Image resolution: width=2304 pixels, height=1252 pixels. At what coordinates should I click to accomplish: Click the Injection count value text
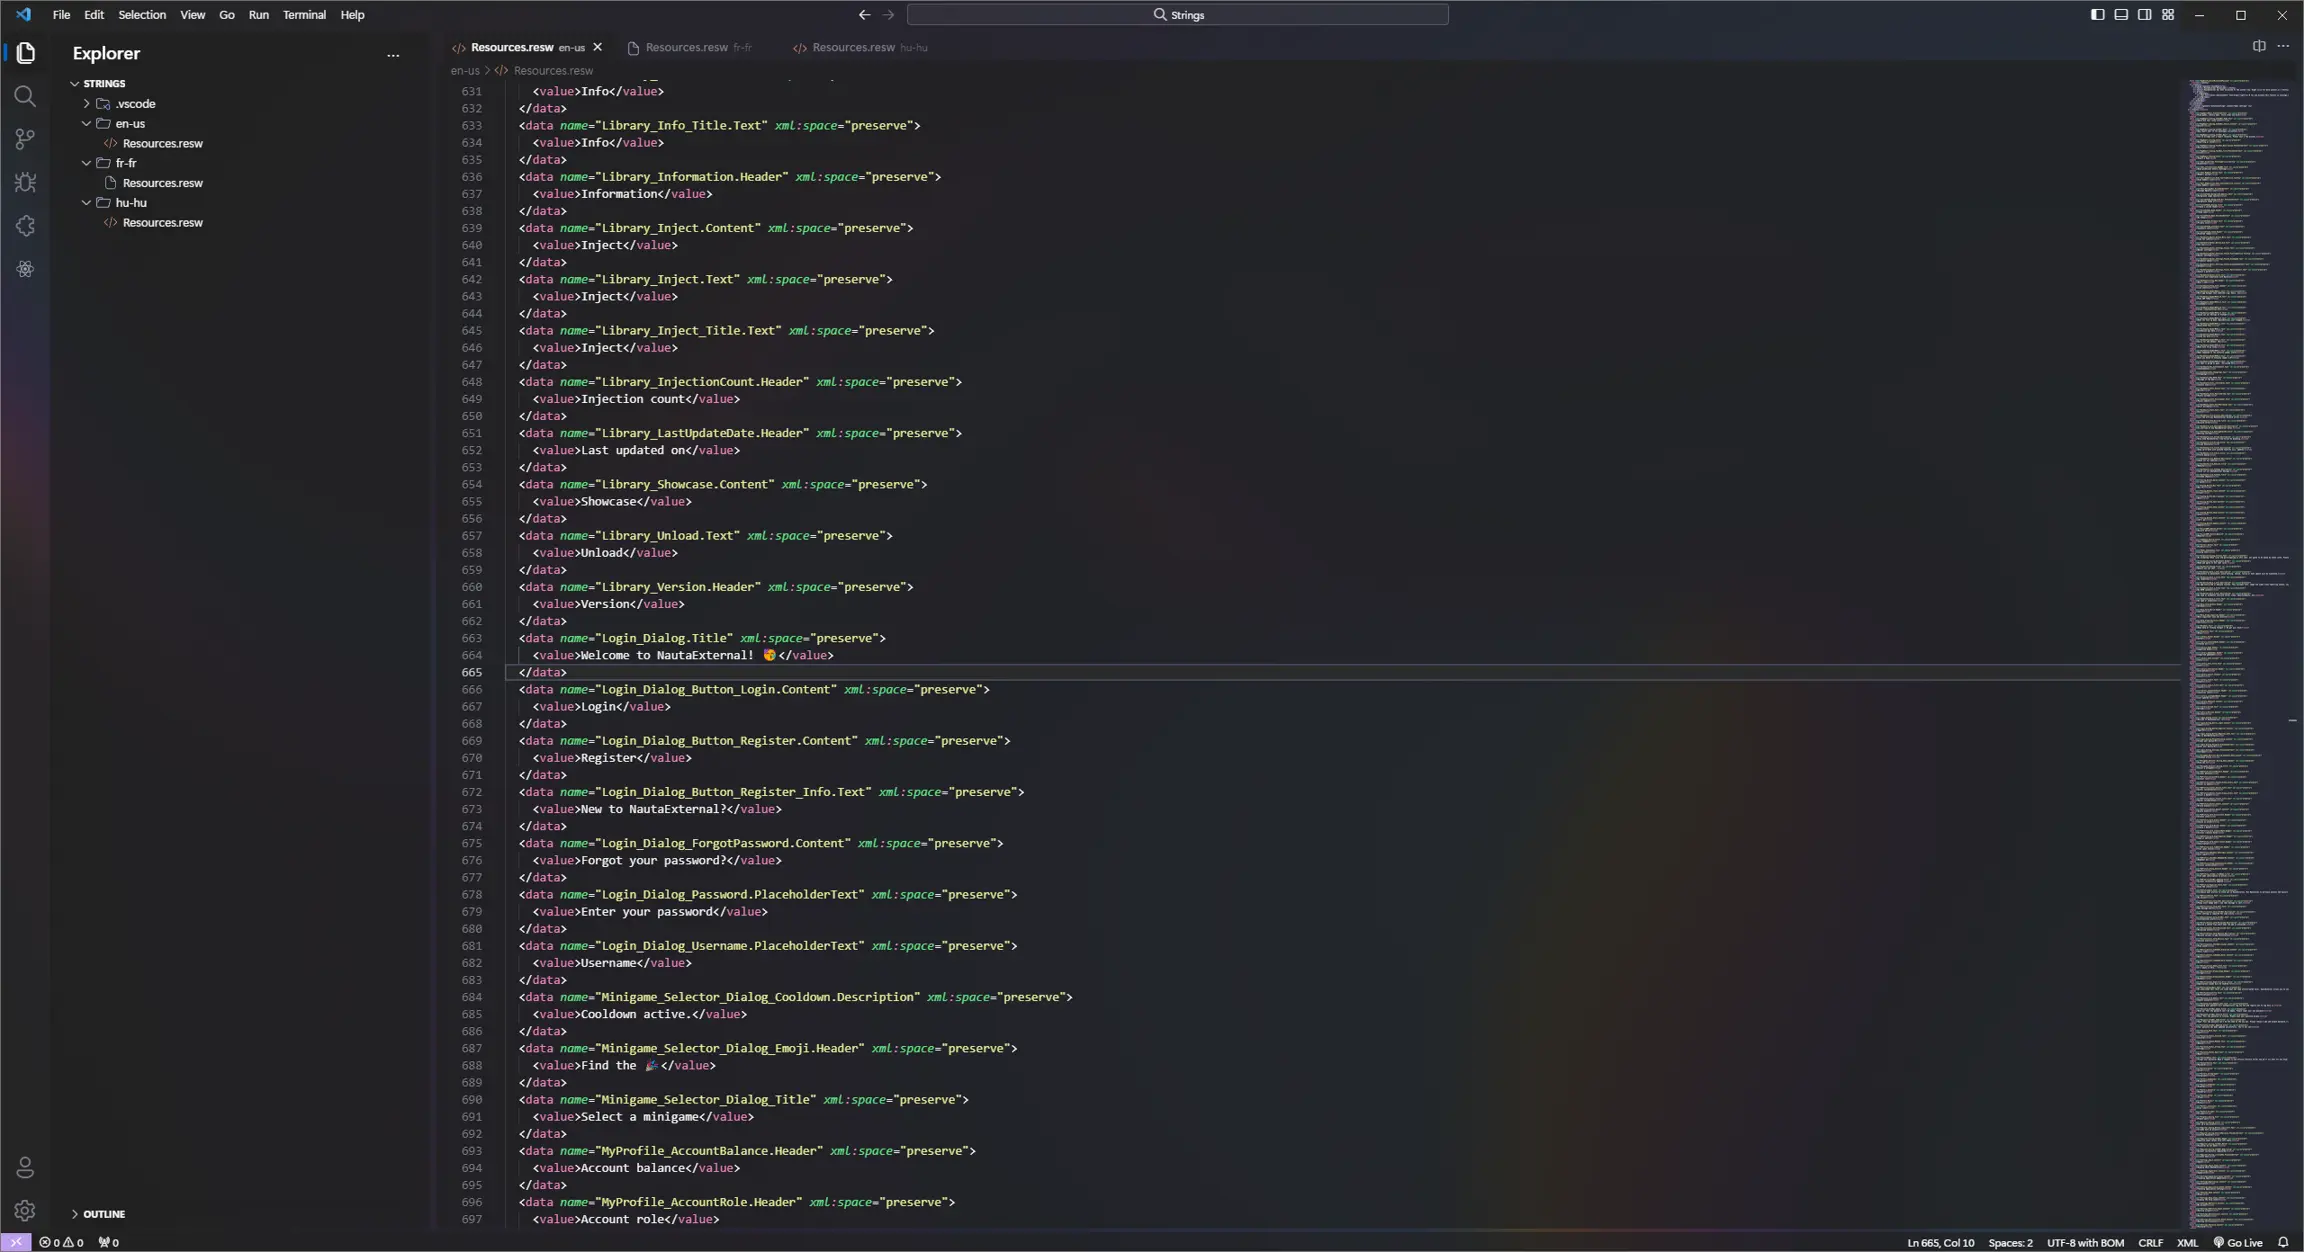632,399
